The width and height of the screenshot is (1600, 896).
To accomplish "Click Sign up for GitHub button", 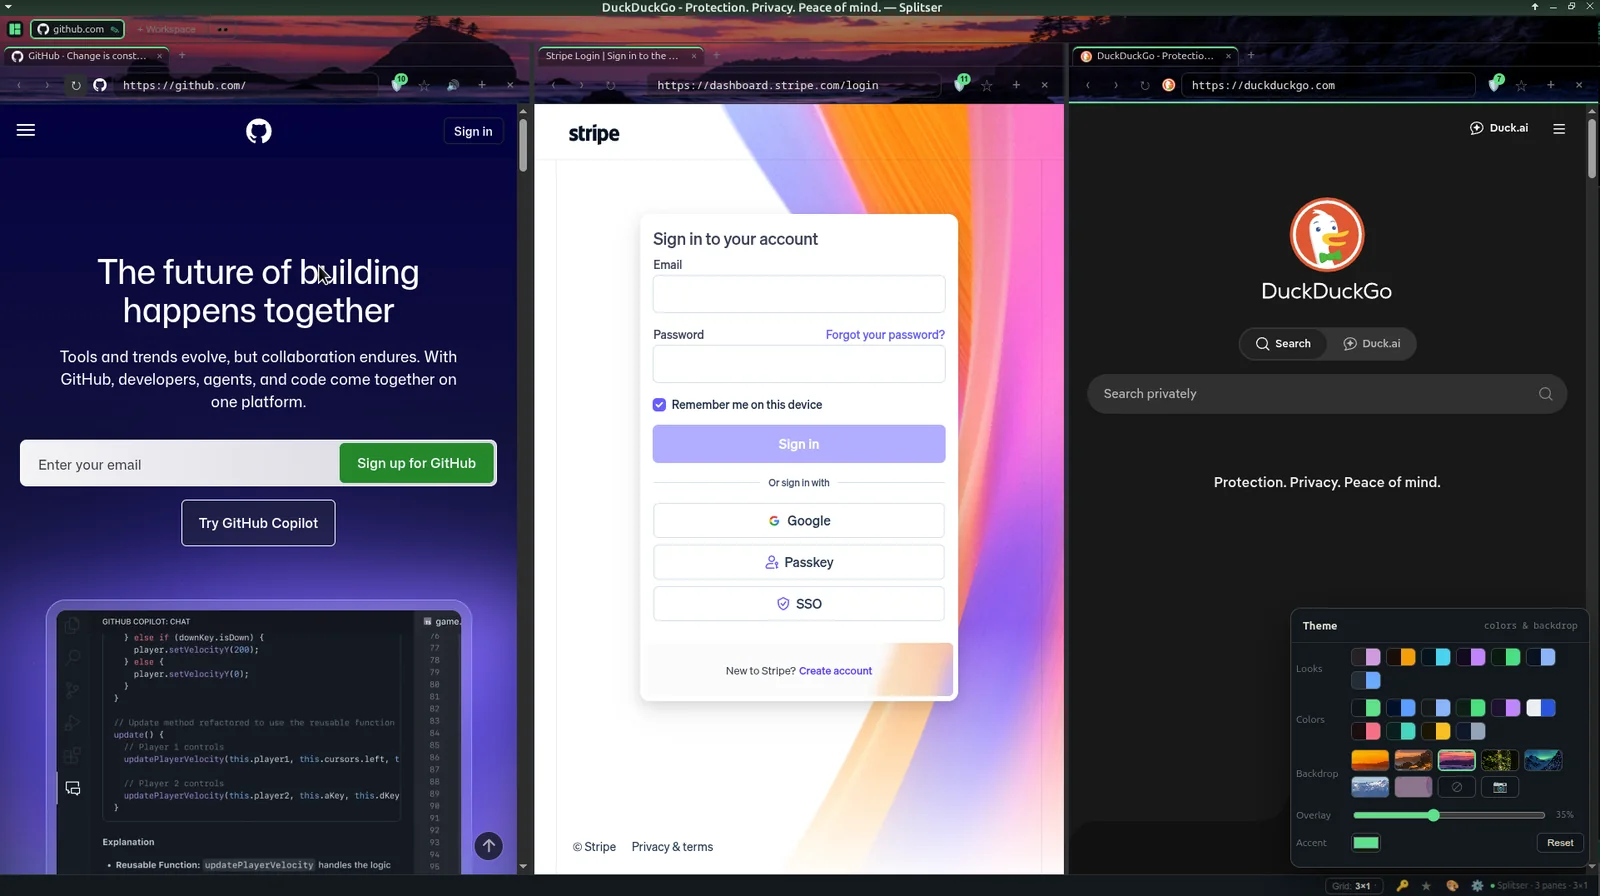I will point(417,464).
